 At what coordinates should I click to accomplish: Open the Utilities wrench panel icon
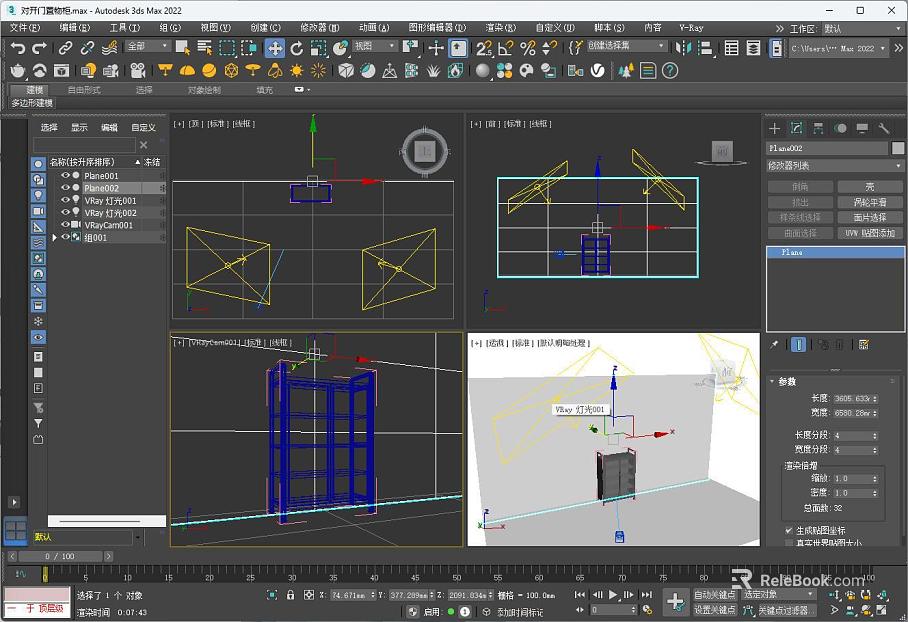pos(884,129)
